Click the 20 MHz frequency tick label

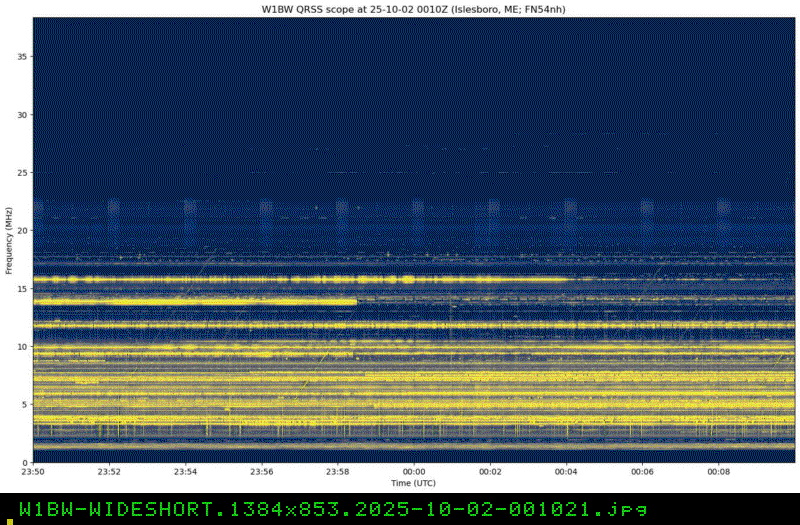pos(22,231)
